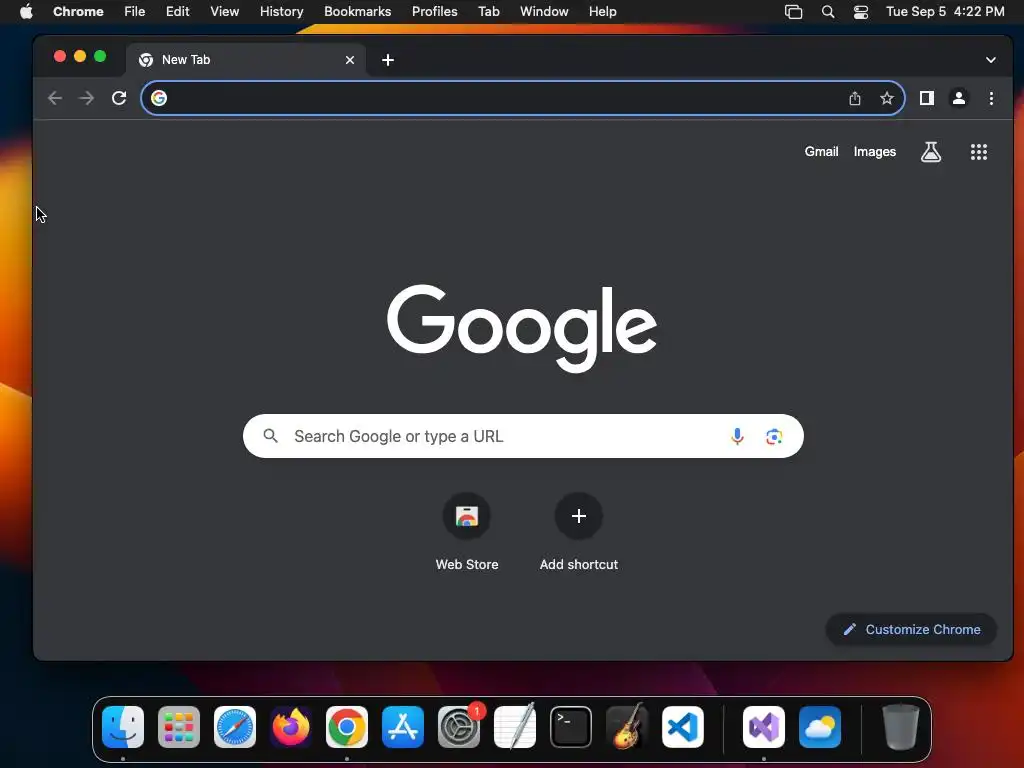Open the Help menu
The image size is (1024, 768).
click(x=602, y=11)
